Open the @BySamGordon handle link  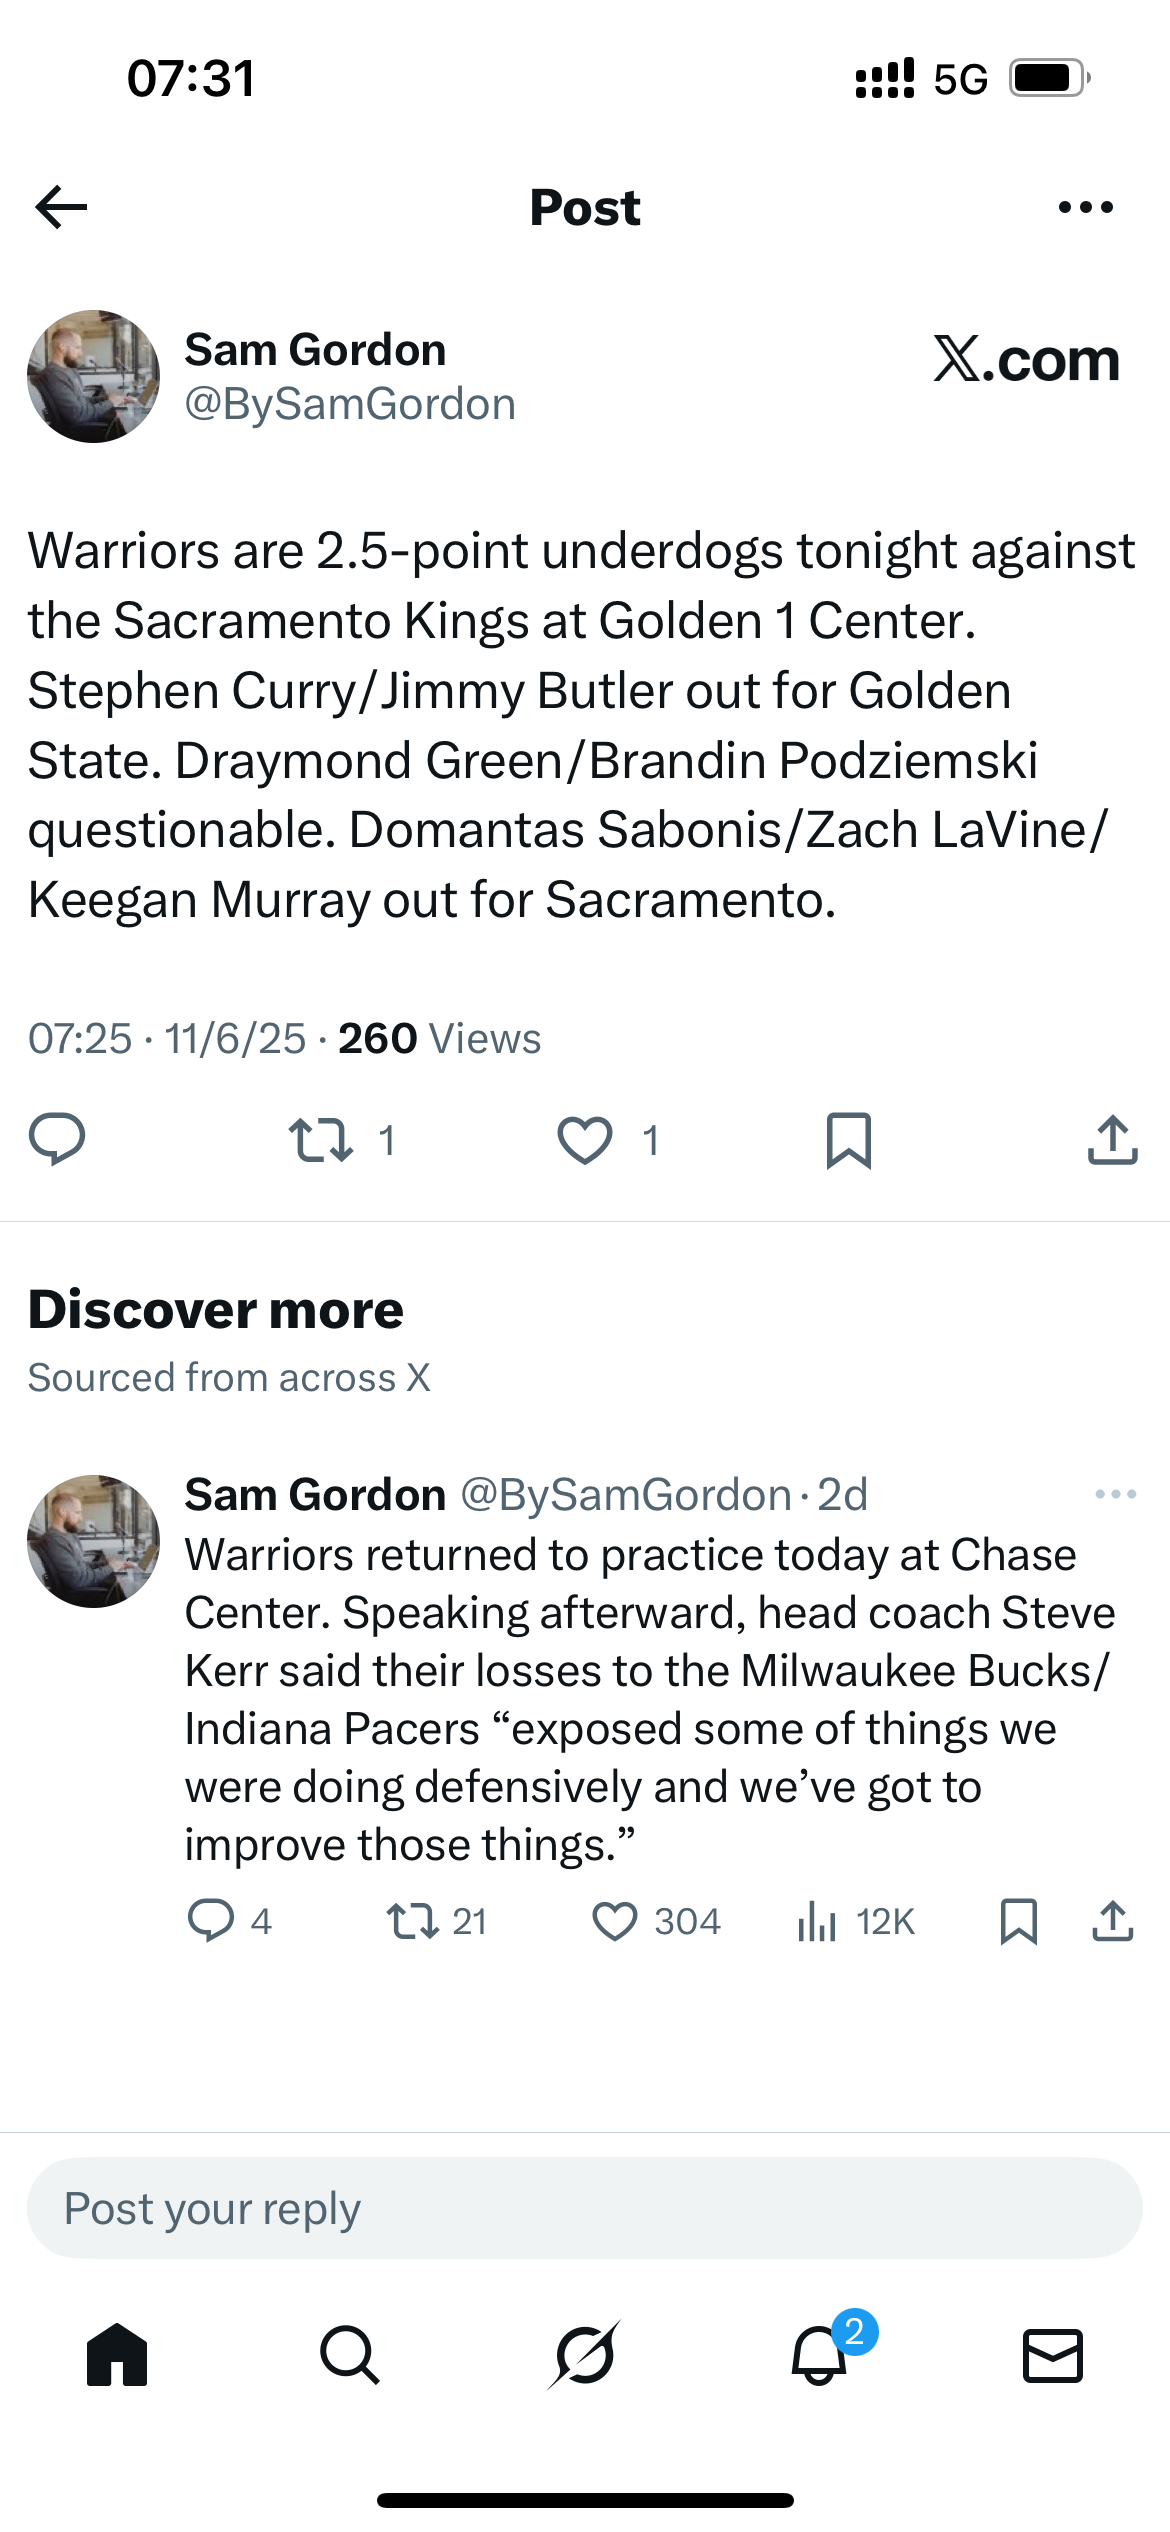350,404
